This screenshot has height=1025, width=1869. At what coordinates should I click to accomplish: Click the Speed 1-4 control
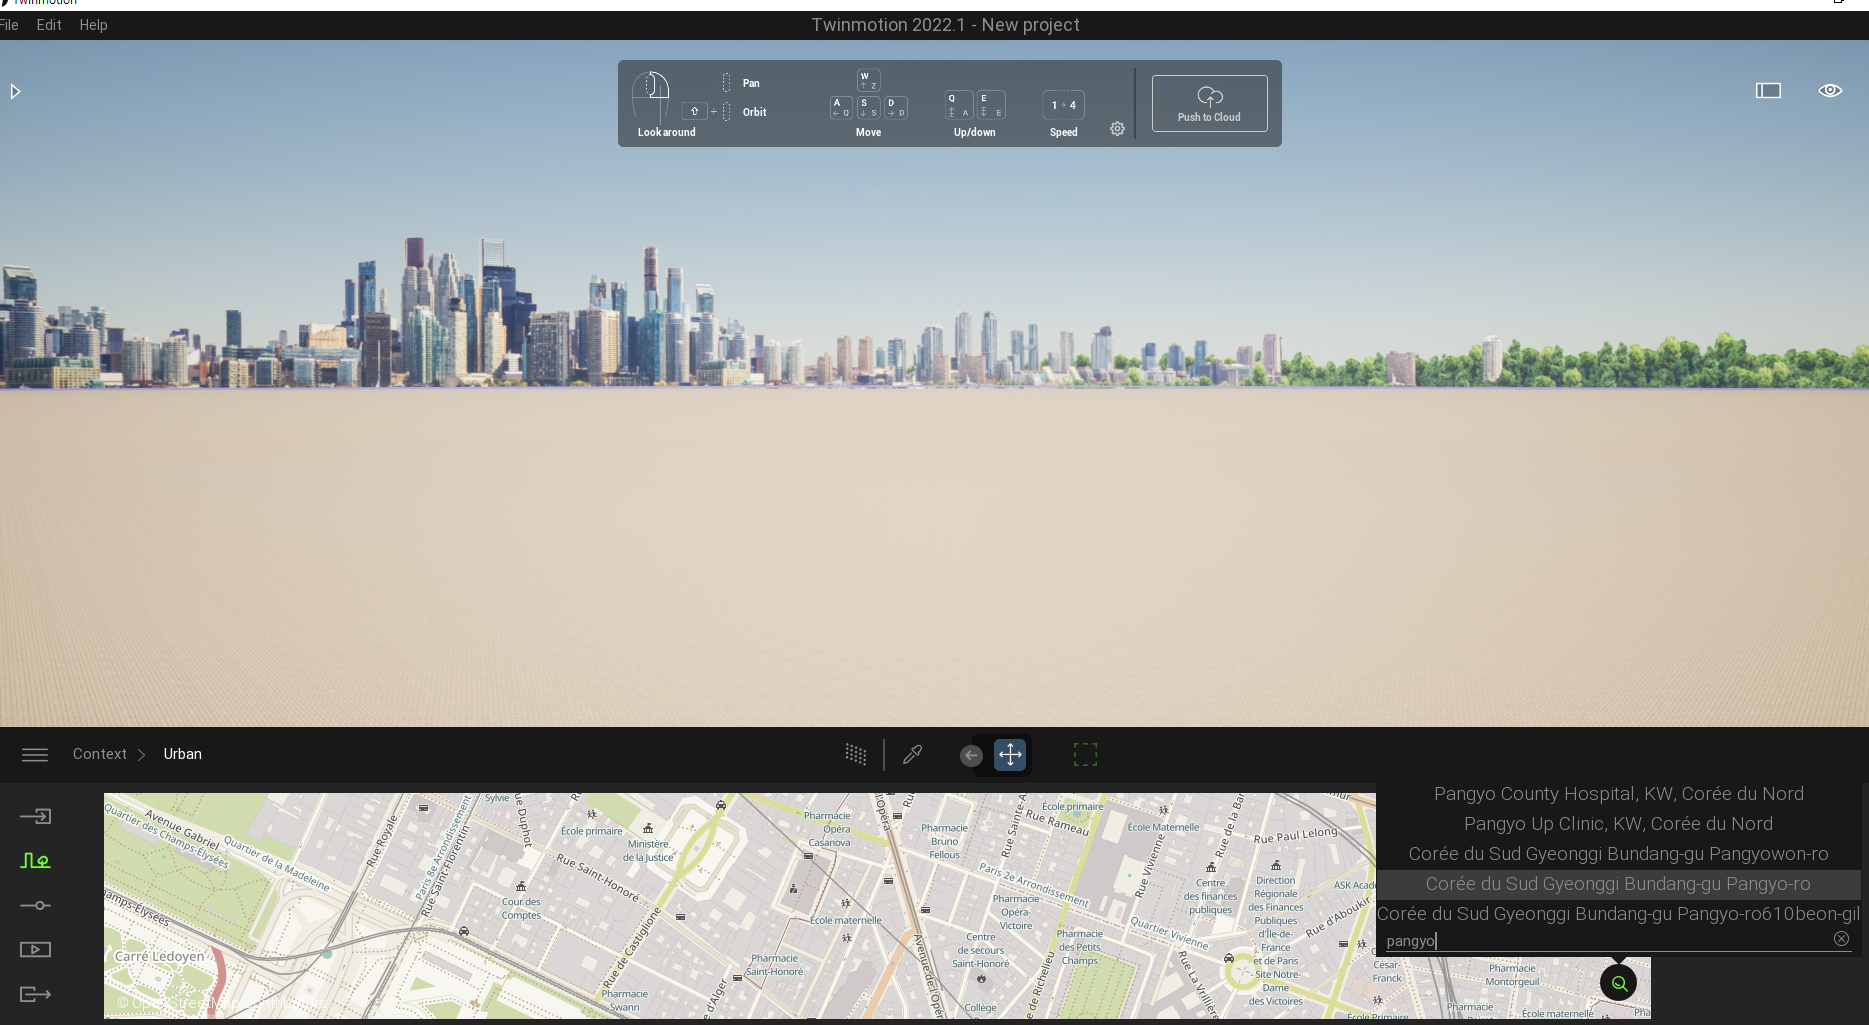[x=1063, y=105]
